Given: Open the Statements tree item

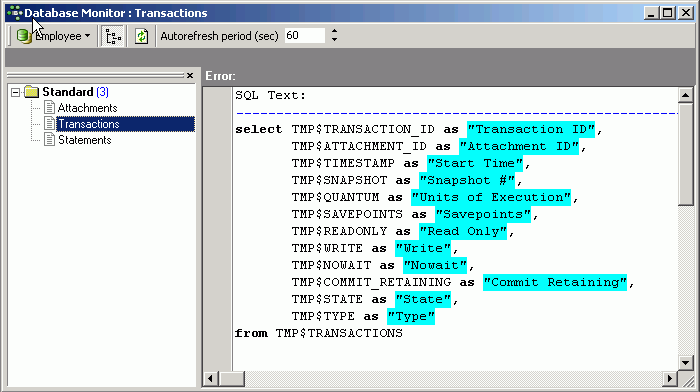Looking at the screenshot, I should [85, 140].
